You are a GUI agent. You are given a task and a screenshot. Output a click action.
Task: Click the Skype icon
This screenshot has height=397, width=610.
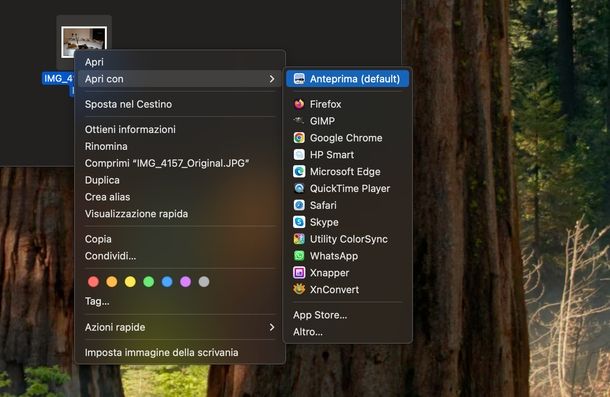coord(299,222)
